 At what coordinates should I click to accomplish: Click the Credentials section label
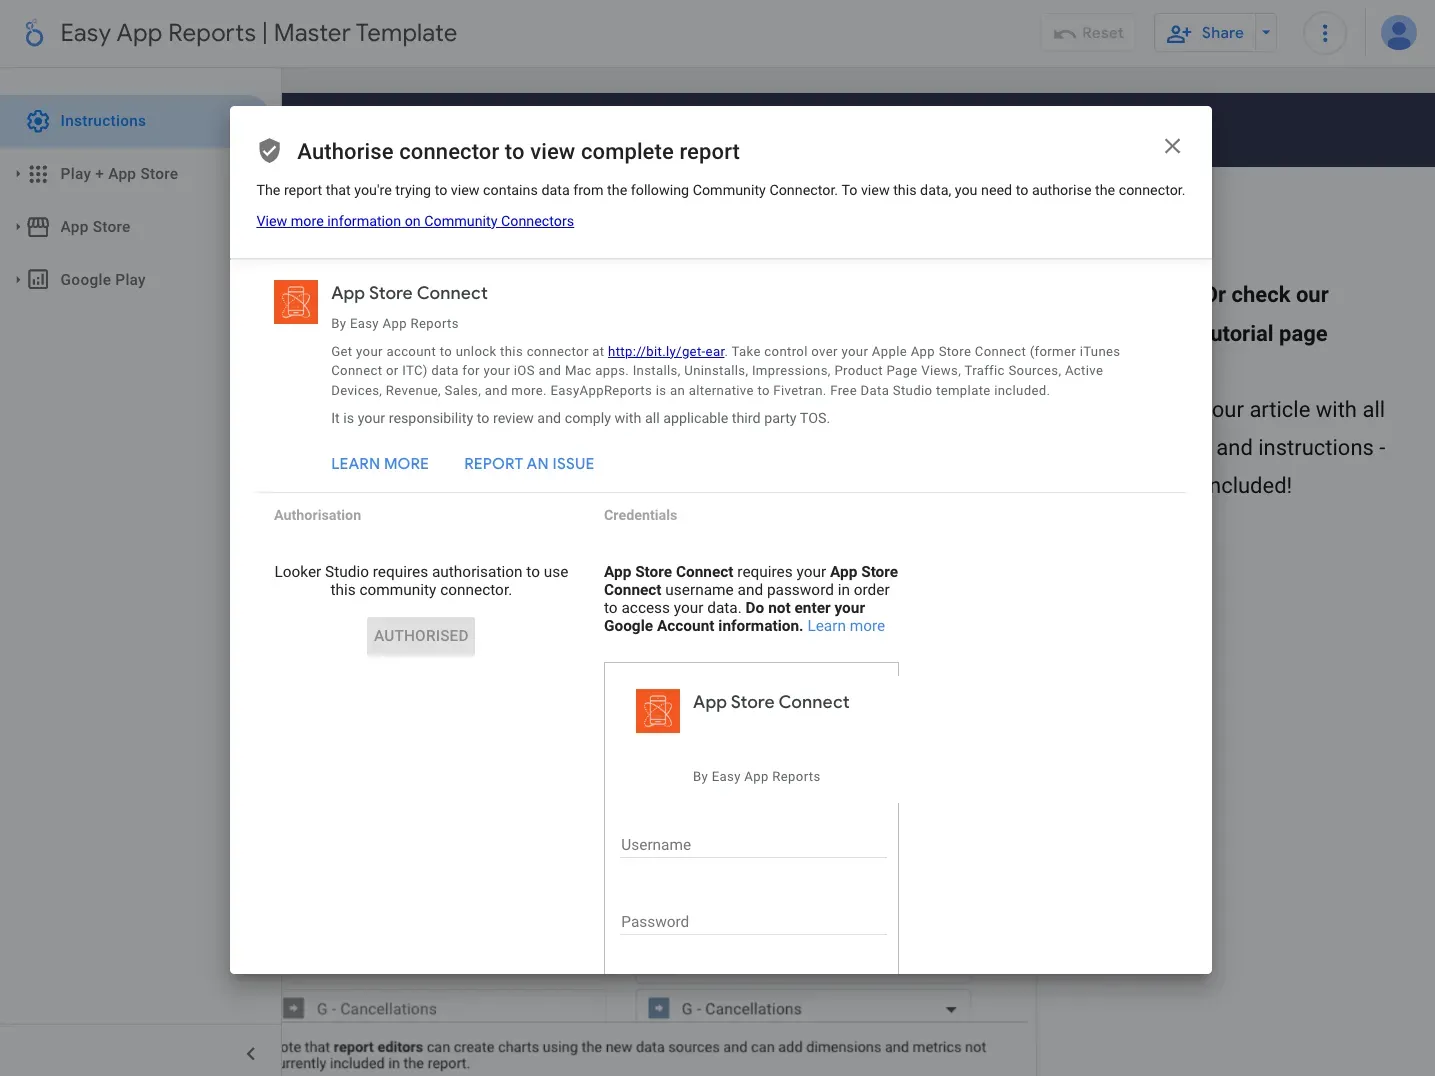click(640, 515)
